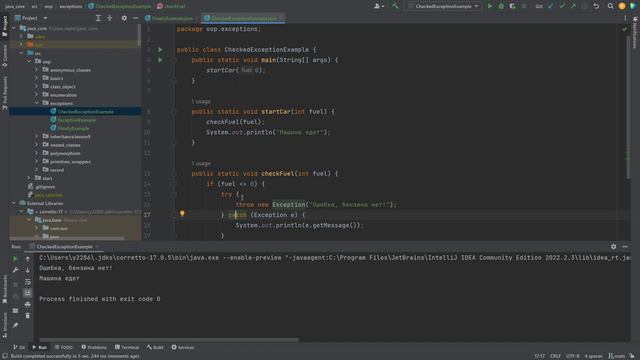Click the yellow intention lightbulb on line 17

(182, 213)
